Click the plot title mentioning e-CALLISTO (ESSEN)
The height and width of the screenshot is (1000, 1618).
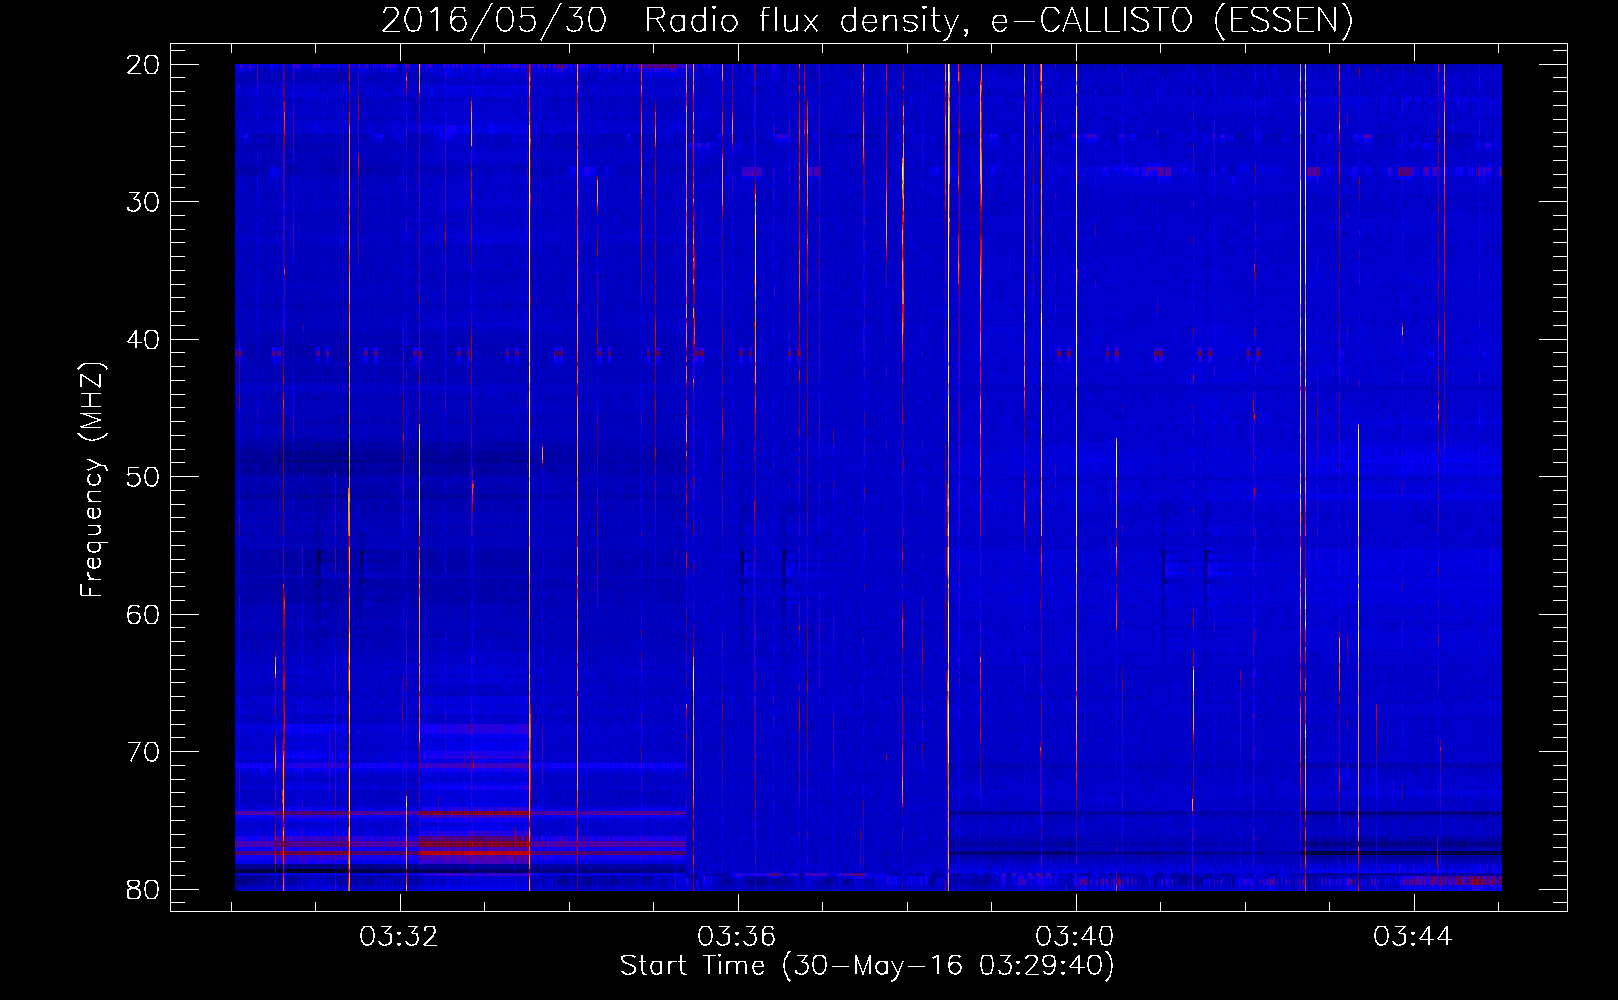click(867, 20)
